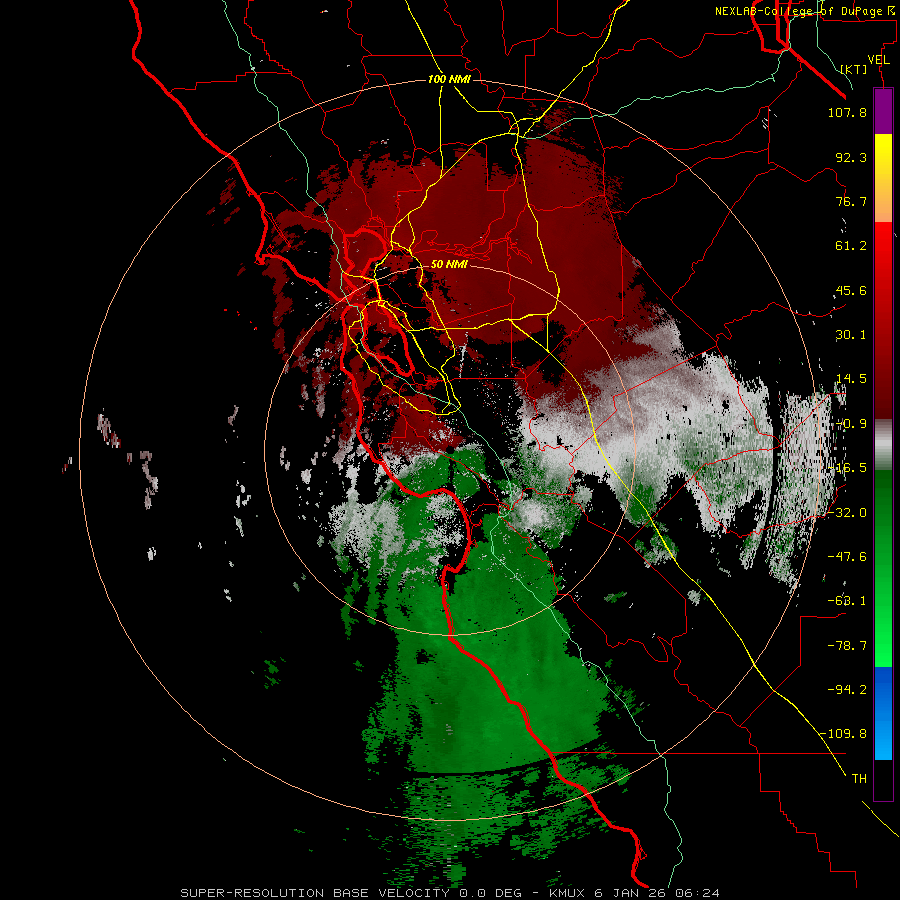Click the 14.5 legend value
Screen dimensions: 900x900
tap(851, 379)
